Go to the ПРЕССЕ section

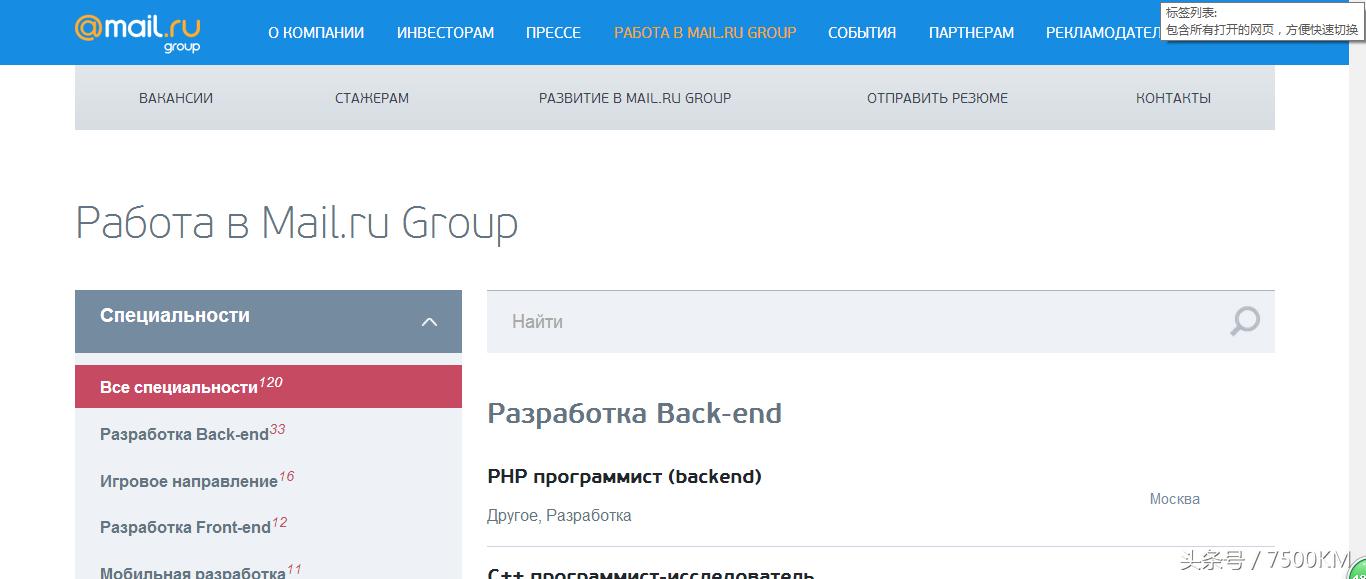[553, 33]
